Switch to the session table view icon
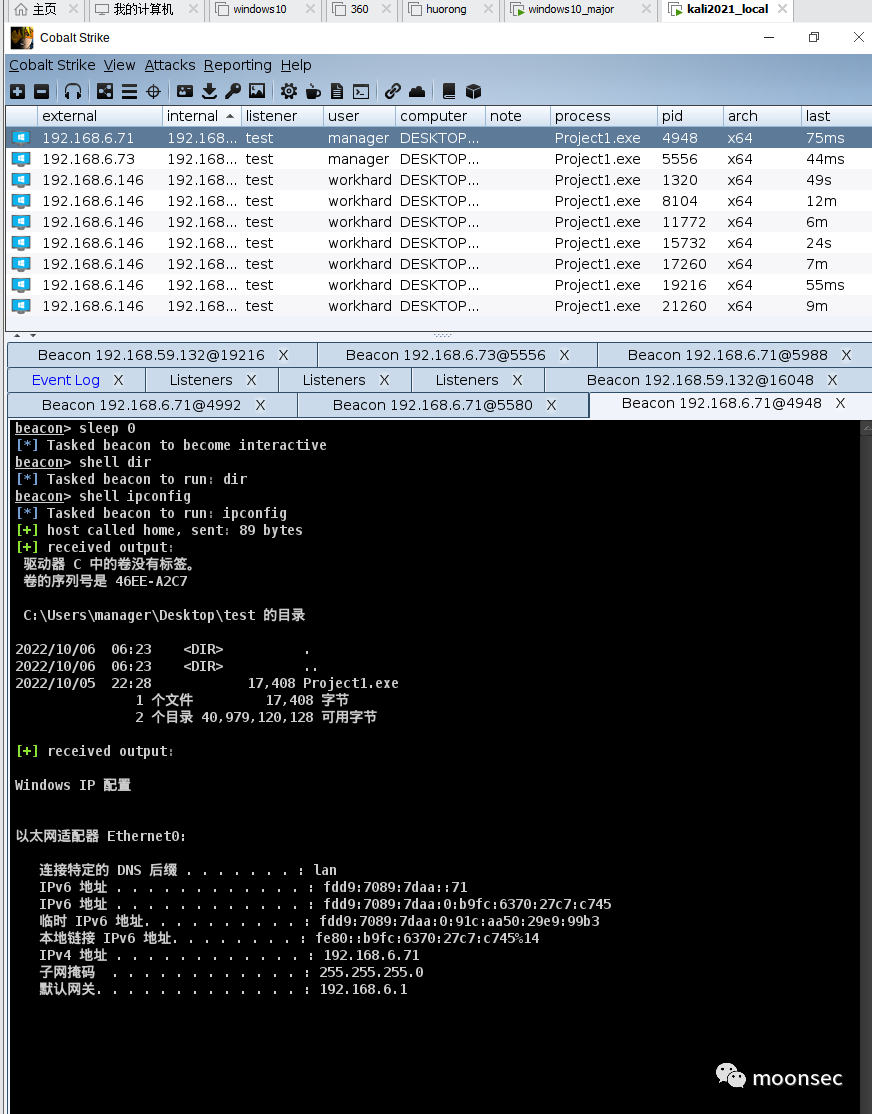The height and width of the screenshot is (1114, 872). pos(129,91)
